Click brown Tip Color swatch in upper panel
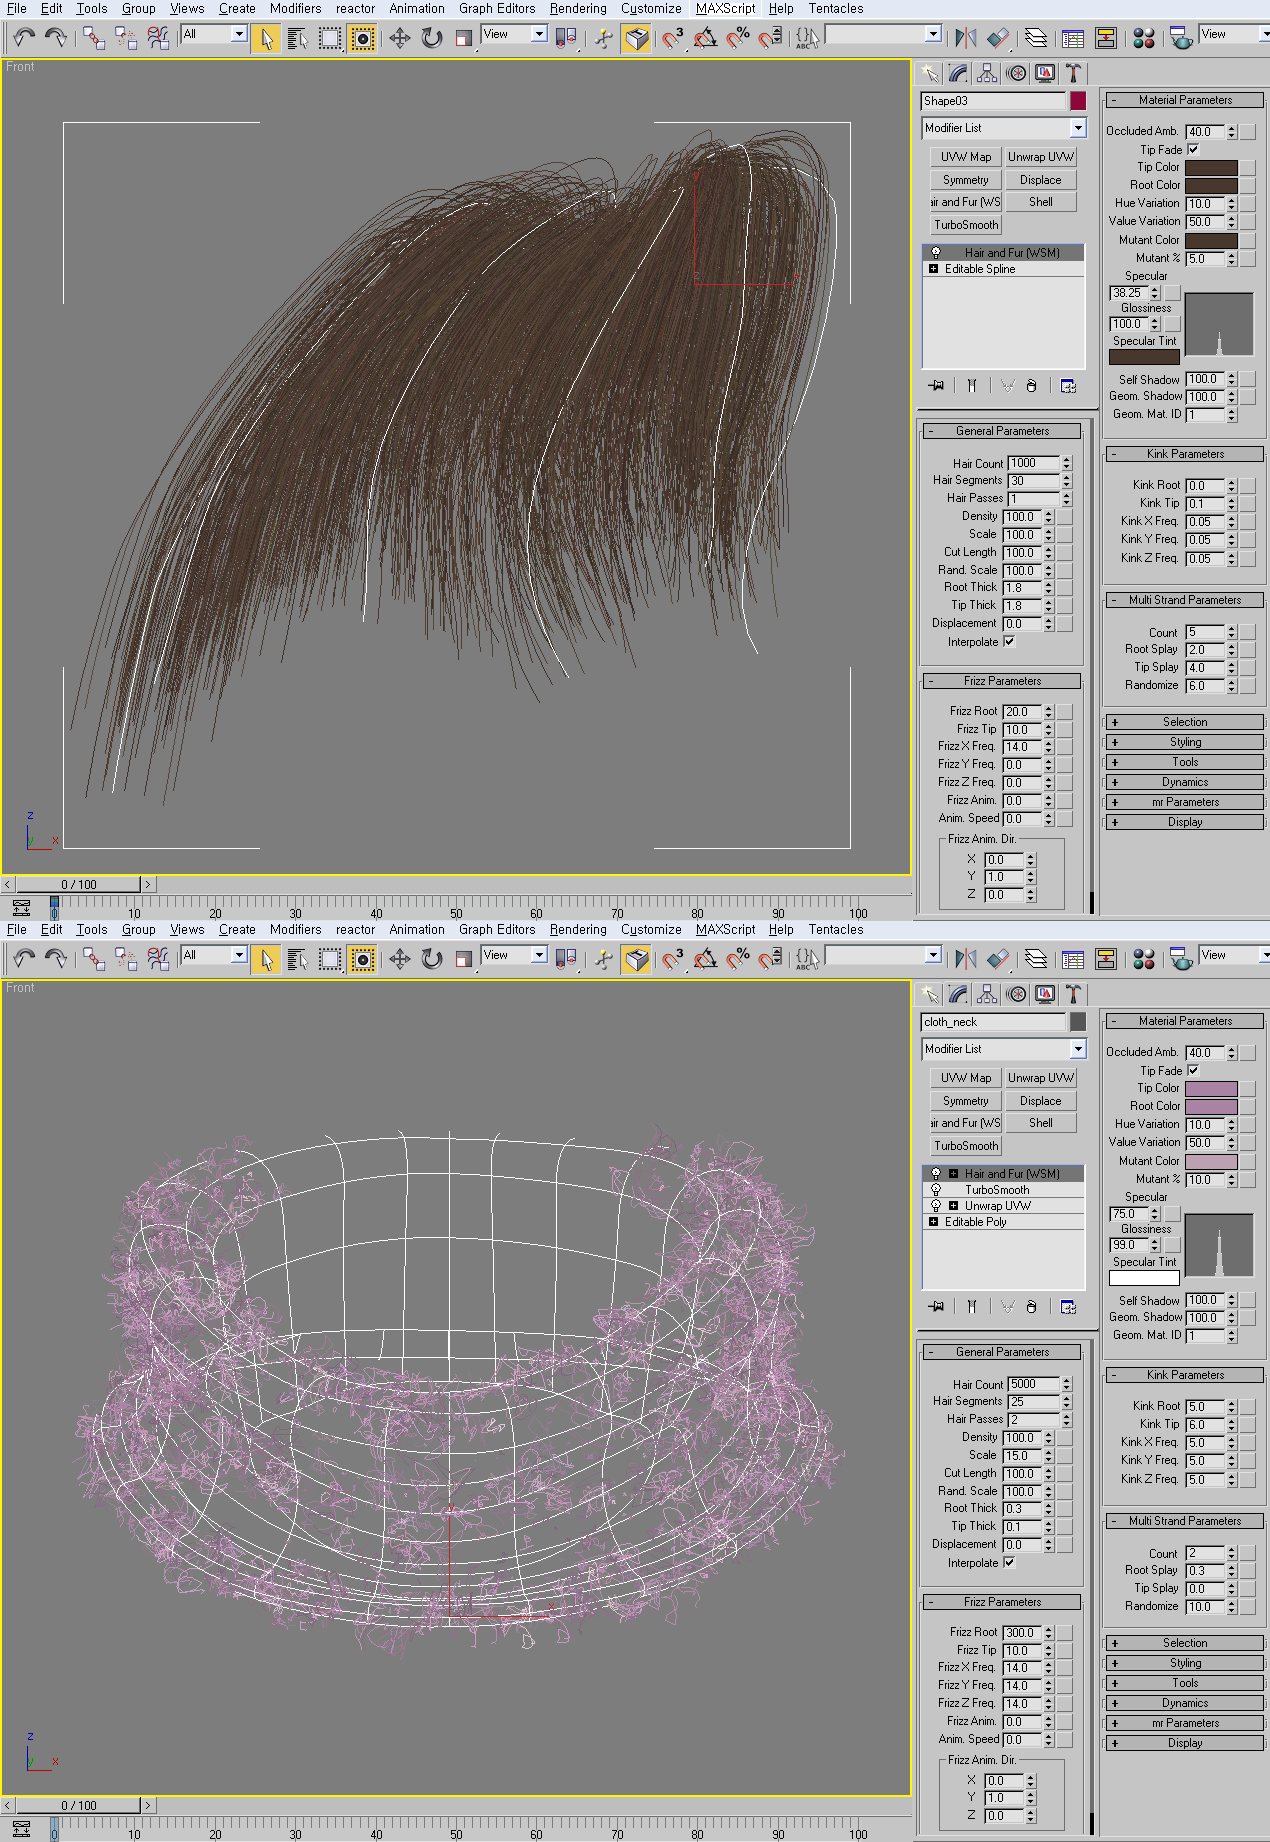This screenshot has height=1842, width=1270. tap(1211, 167)
